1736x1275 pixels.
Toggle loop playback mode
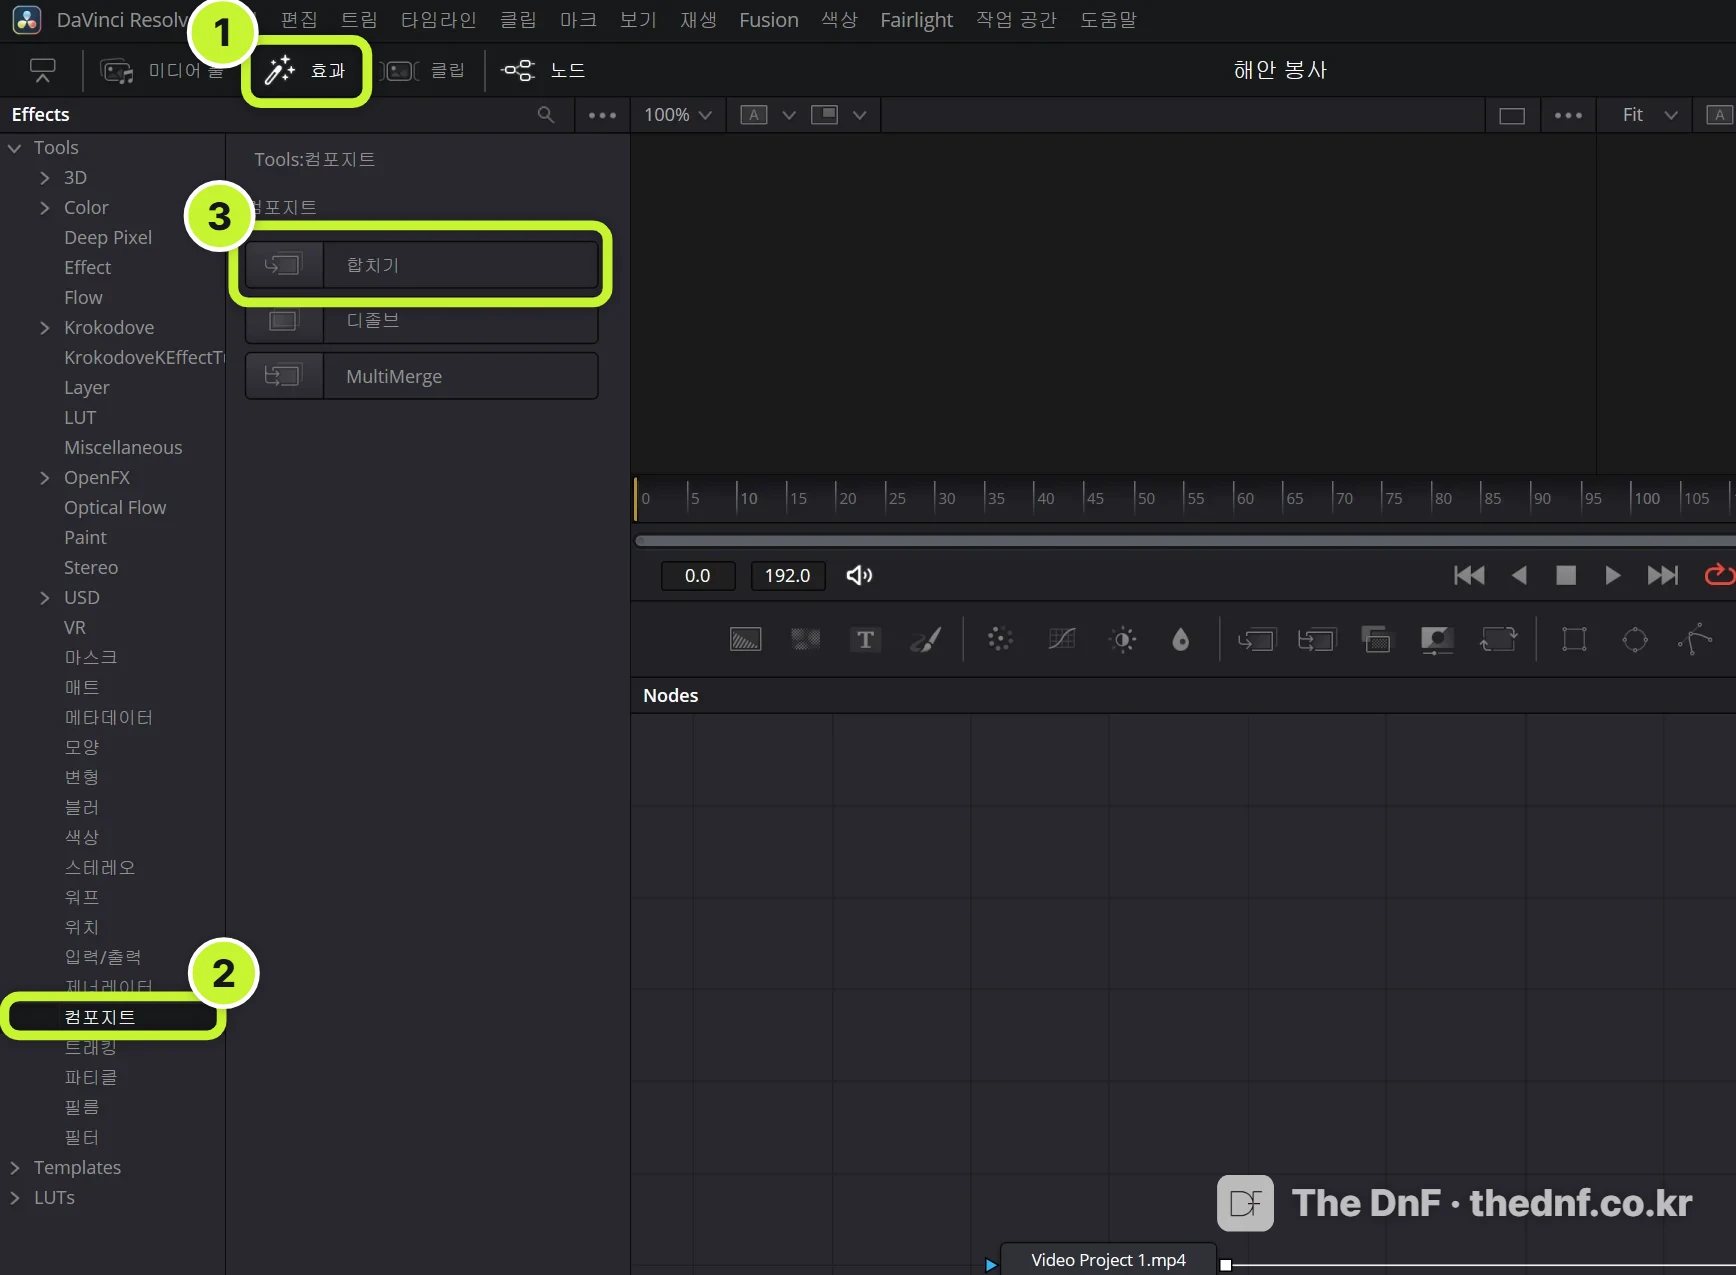pos(1719,575)
